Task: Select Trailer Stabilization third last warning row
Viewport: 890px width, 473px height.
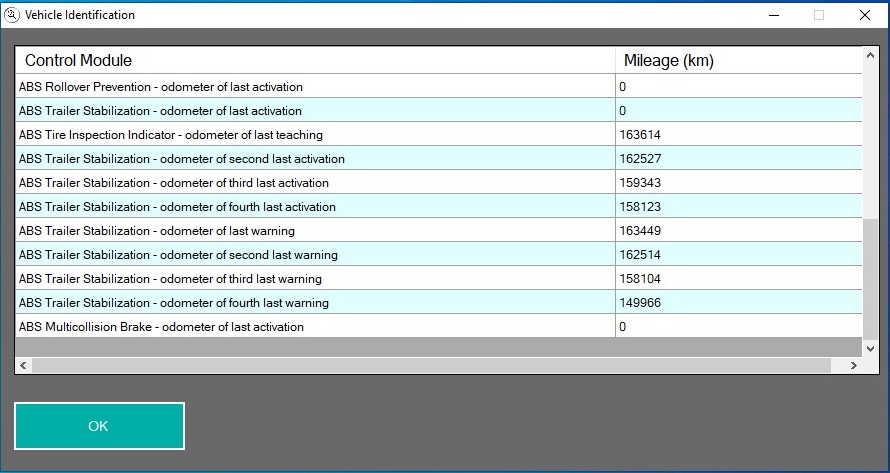Action: pyautogui.click(x=439, y=278)
